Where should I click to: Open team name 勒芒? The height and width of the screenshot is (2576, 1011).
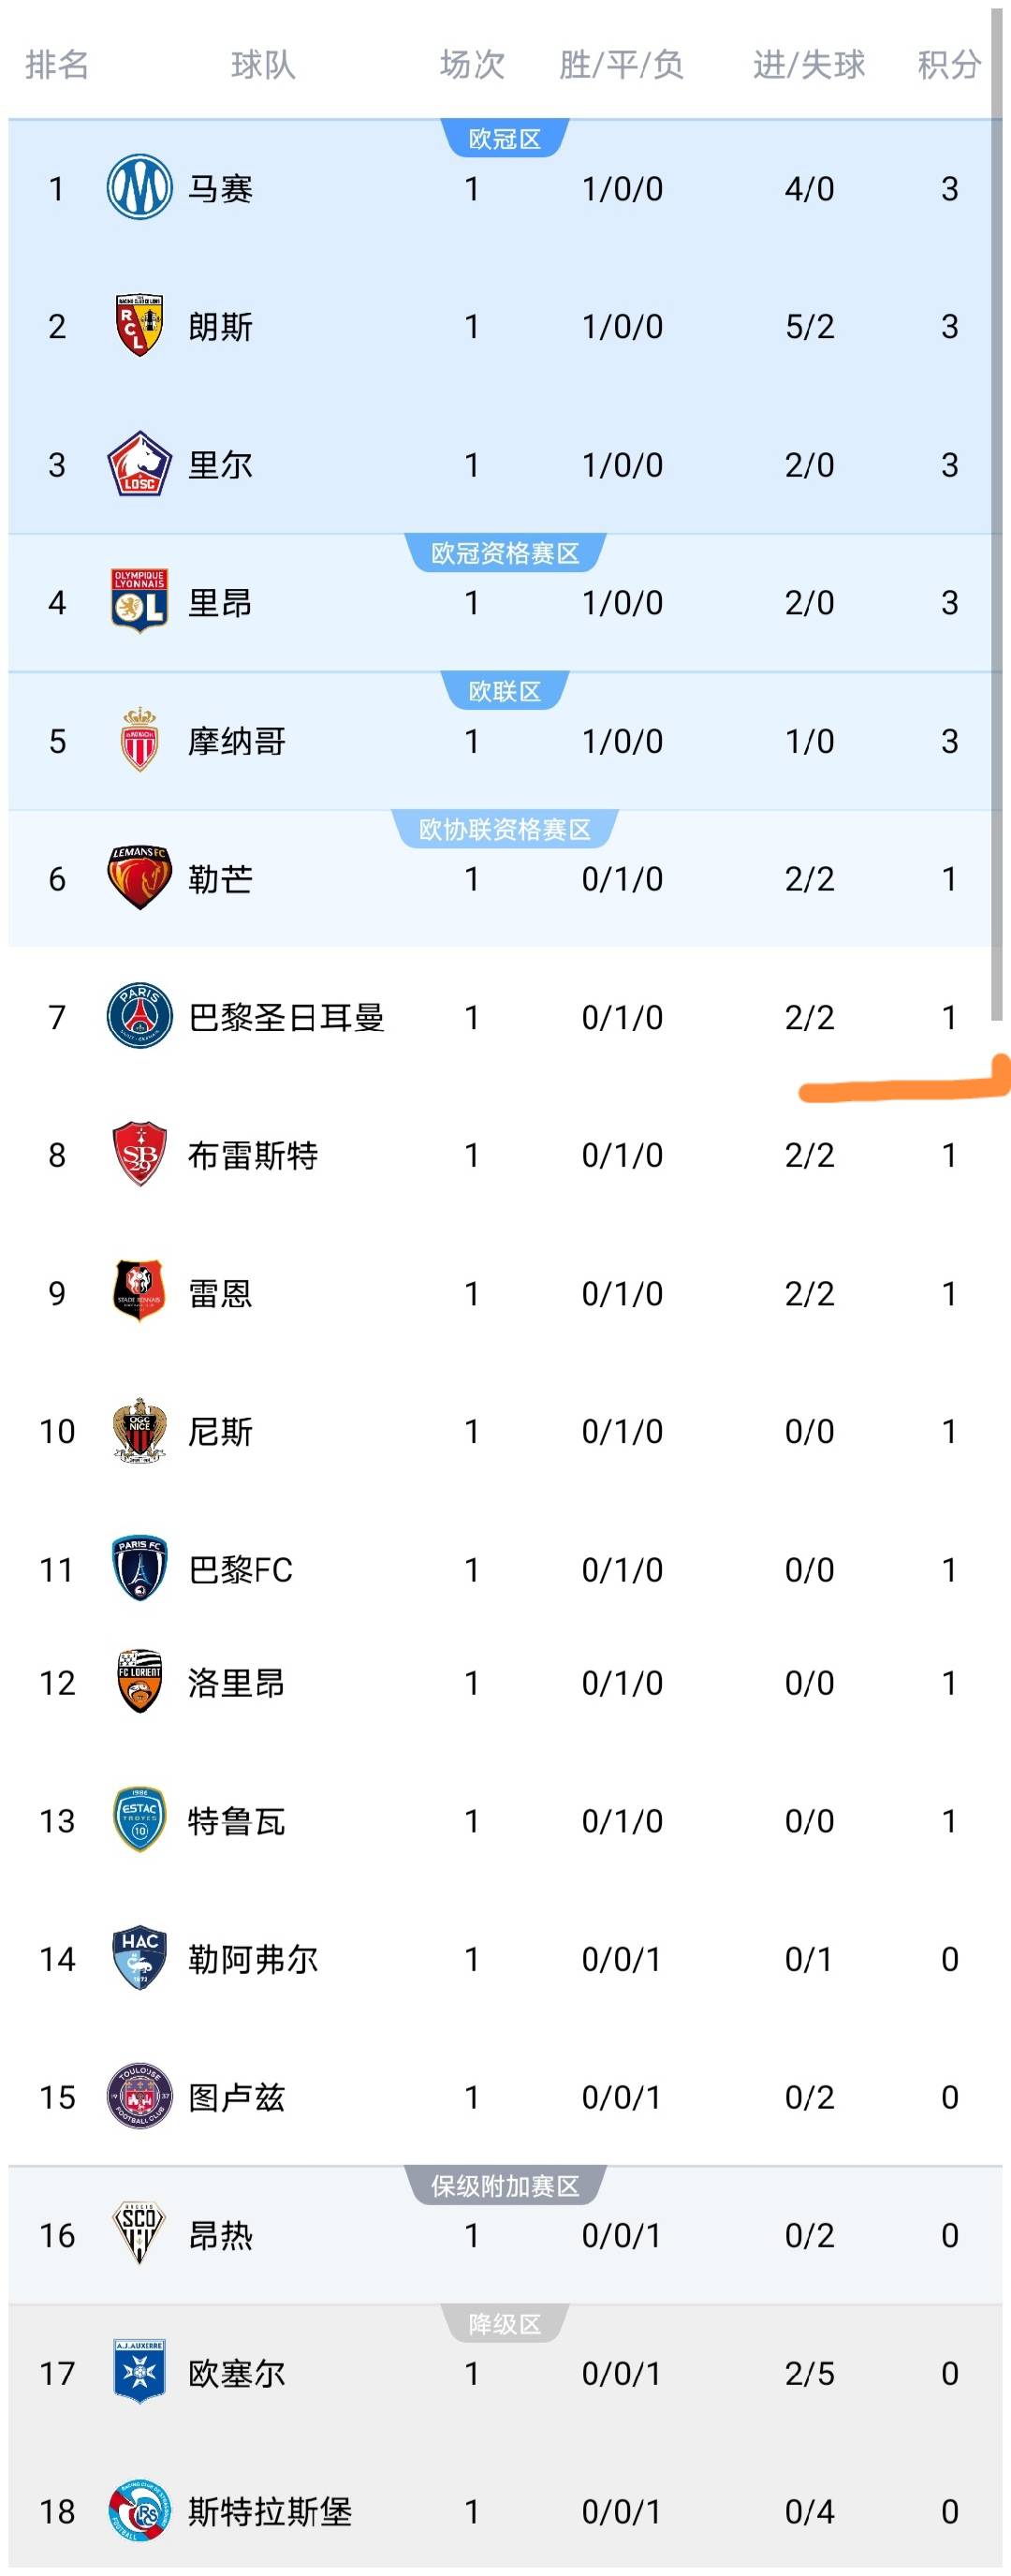pyautogui.click(x=220, y=878)
